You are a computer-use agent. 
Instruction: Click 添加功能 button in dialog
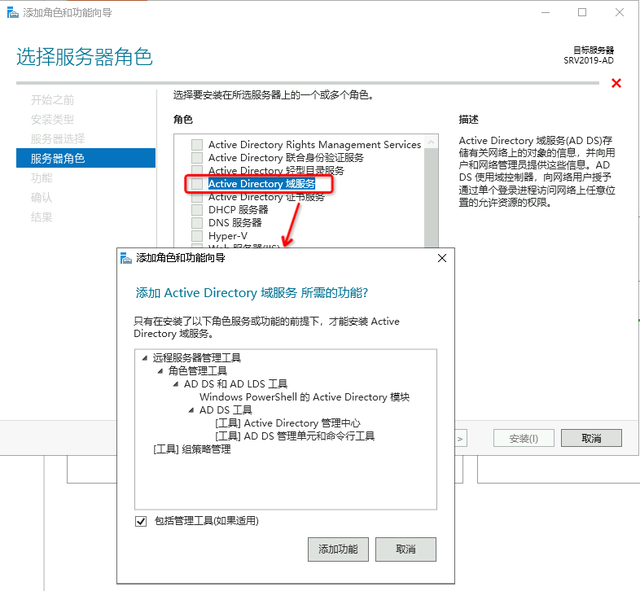click(338, 549)
